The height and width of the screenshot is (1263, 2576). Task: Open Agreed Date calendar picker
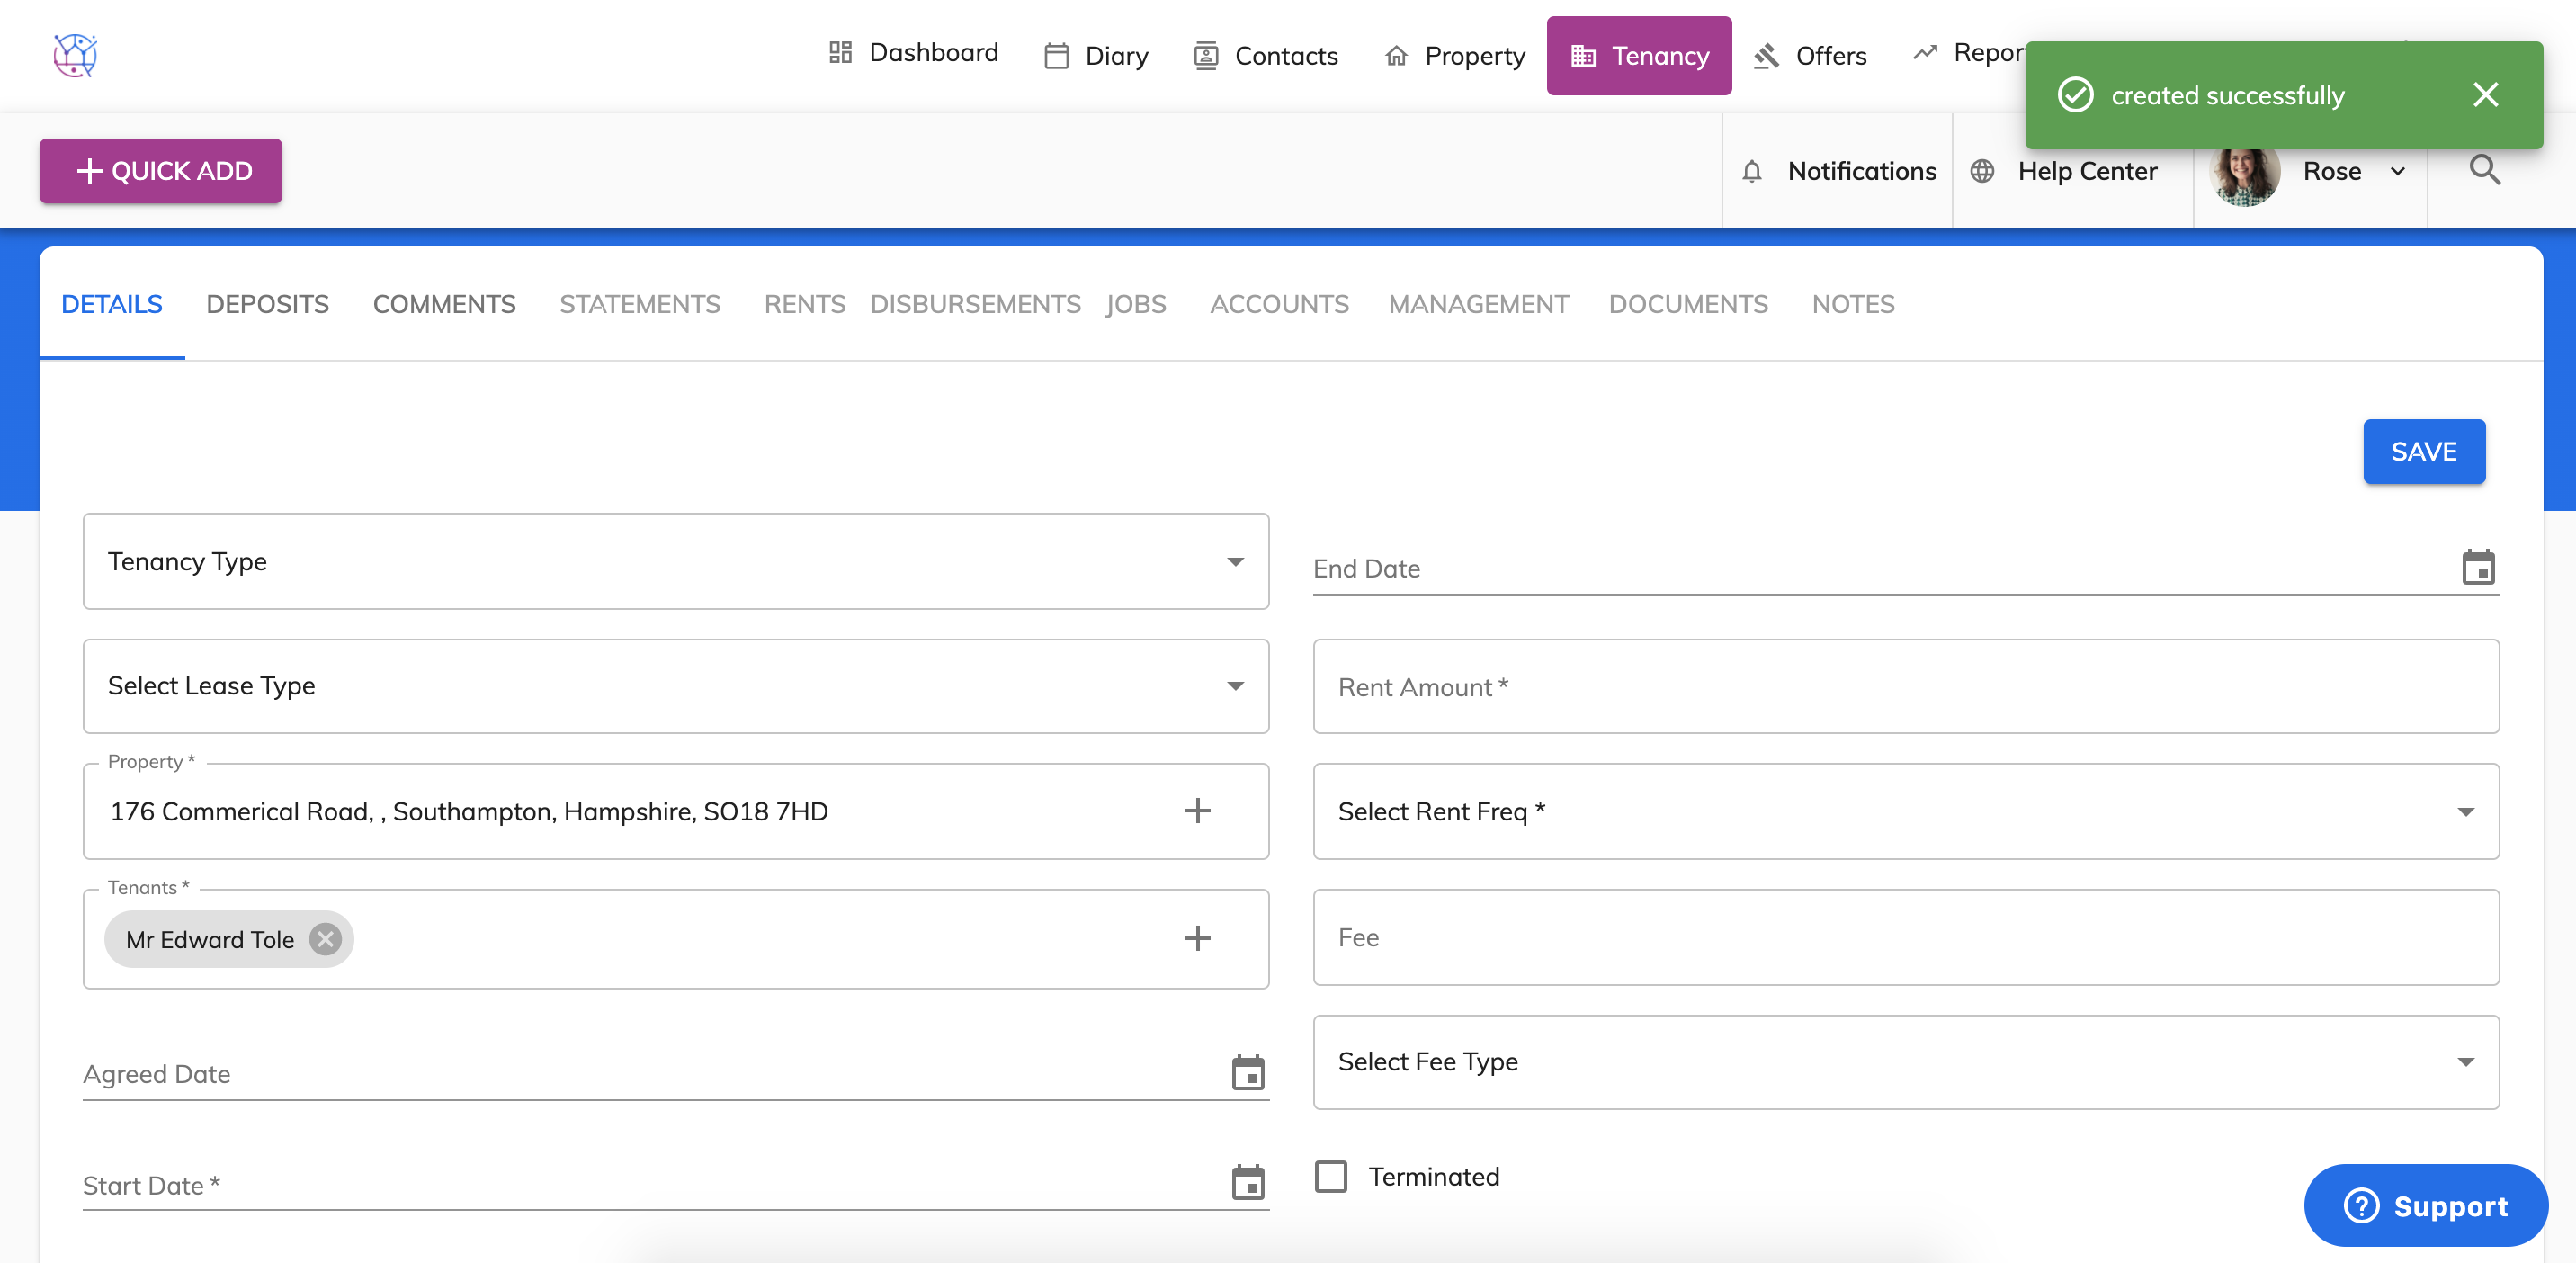(1247, 1073)
